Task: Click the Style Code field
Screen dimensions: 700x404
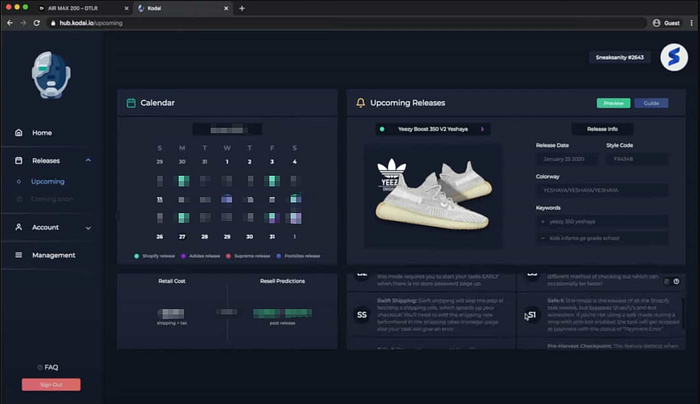Action: (637, 159)
